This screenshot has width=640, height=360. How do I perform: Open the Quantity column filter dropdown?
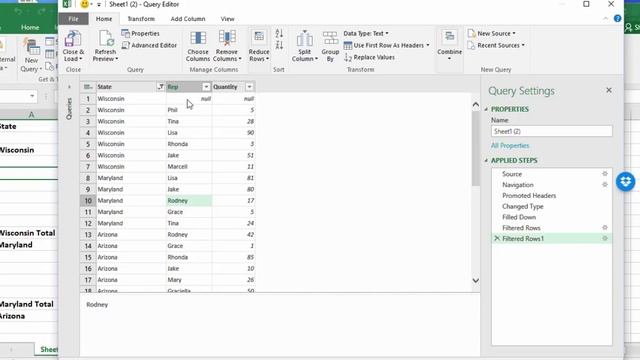pos(249,87)
